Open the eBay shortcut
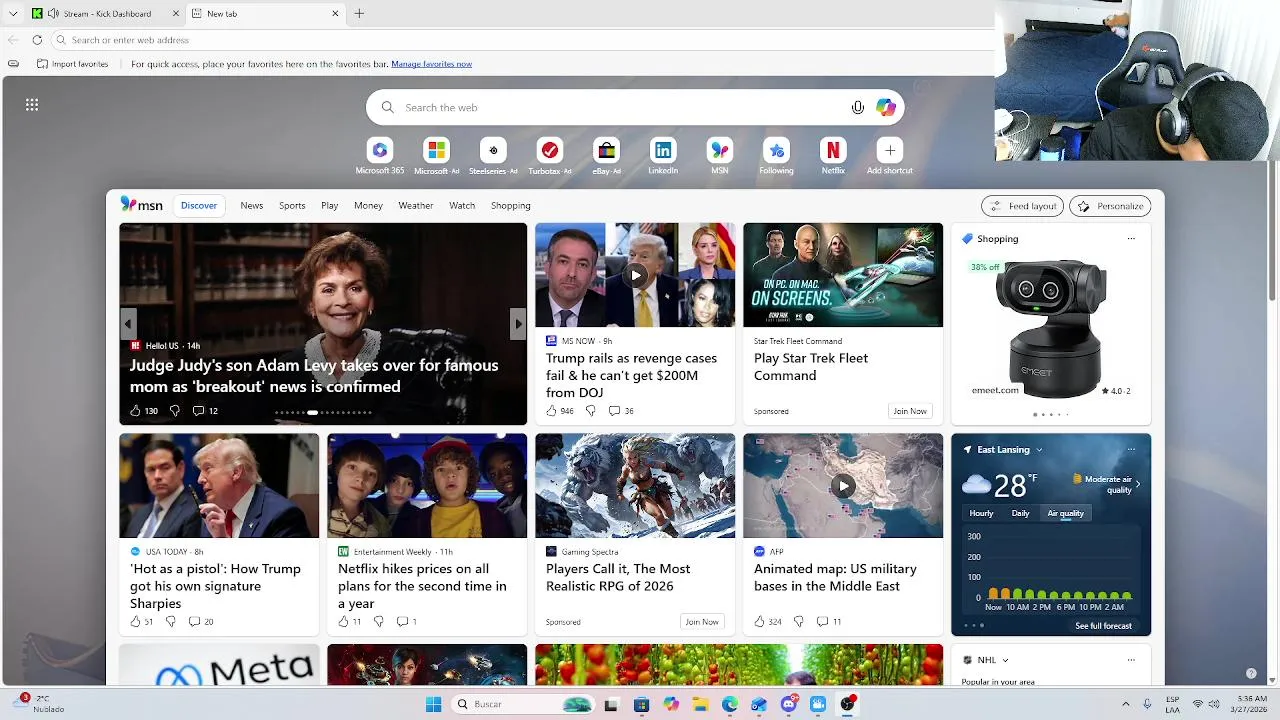 (x=606, y=150)
